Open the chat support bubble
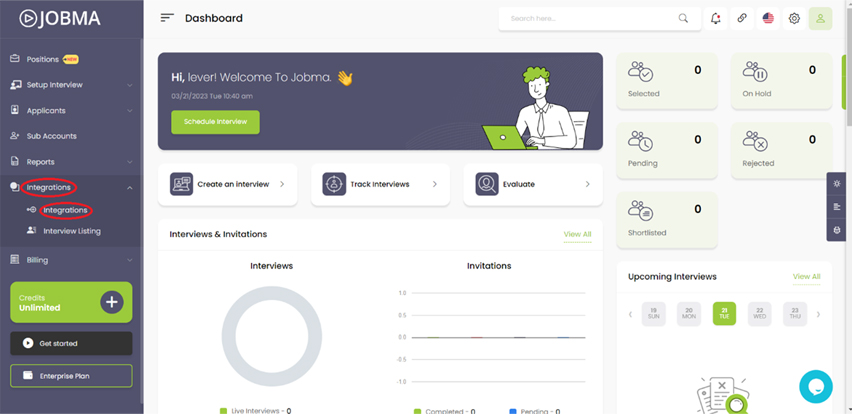The width and height of the screenshot is (852, 414). click(x=816, y=386)
